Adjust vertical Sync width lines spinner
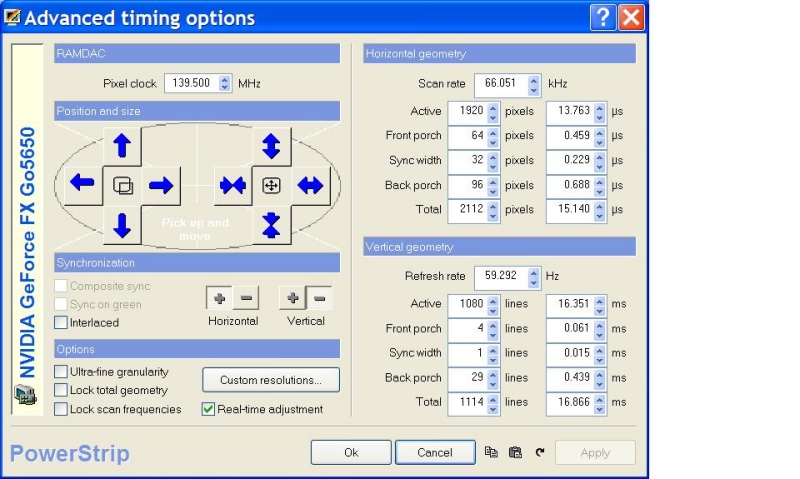The height and width of the screenshot is (479, 800). tap(493, 354)
